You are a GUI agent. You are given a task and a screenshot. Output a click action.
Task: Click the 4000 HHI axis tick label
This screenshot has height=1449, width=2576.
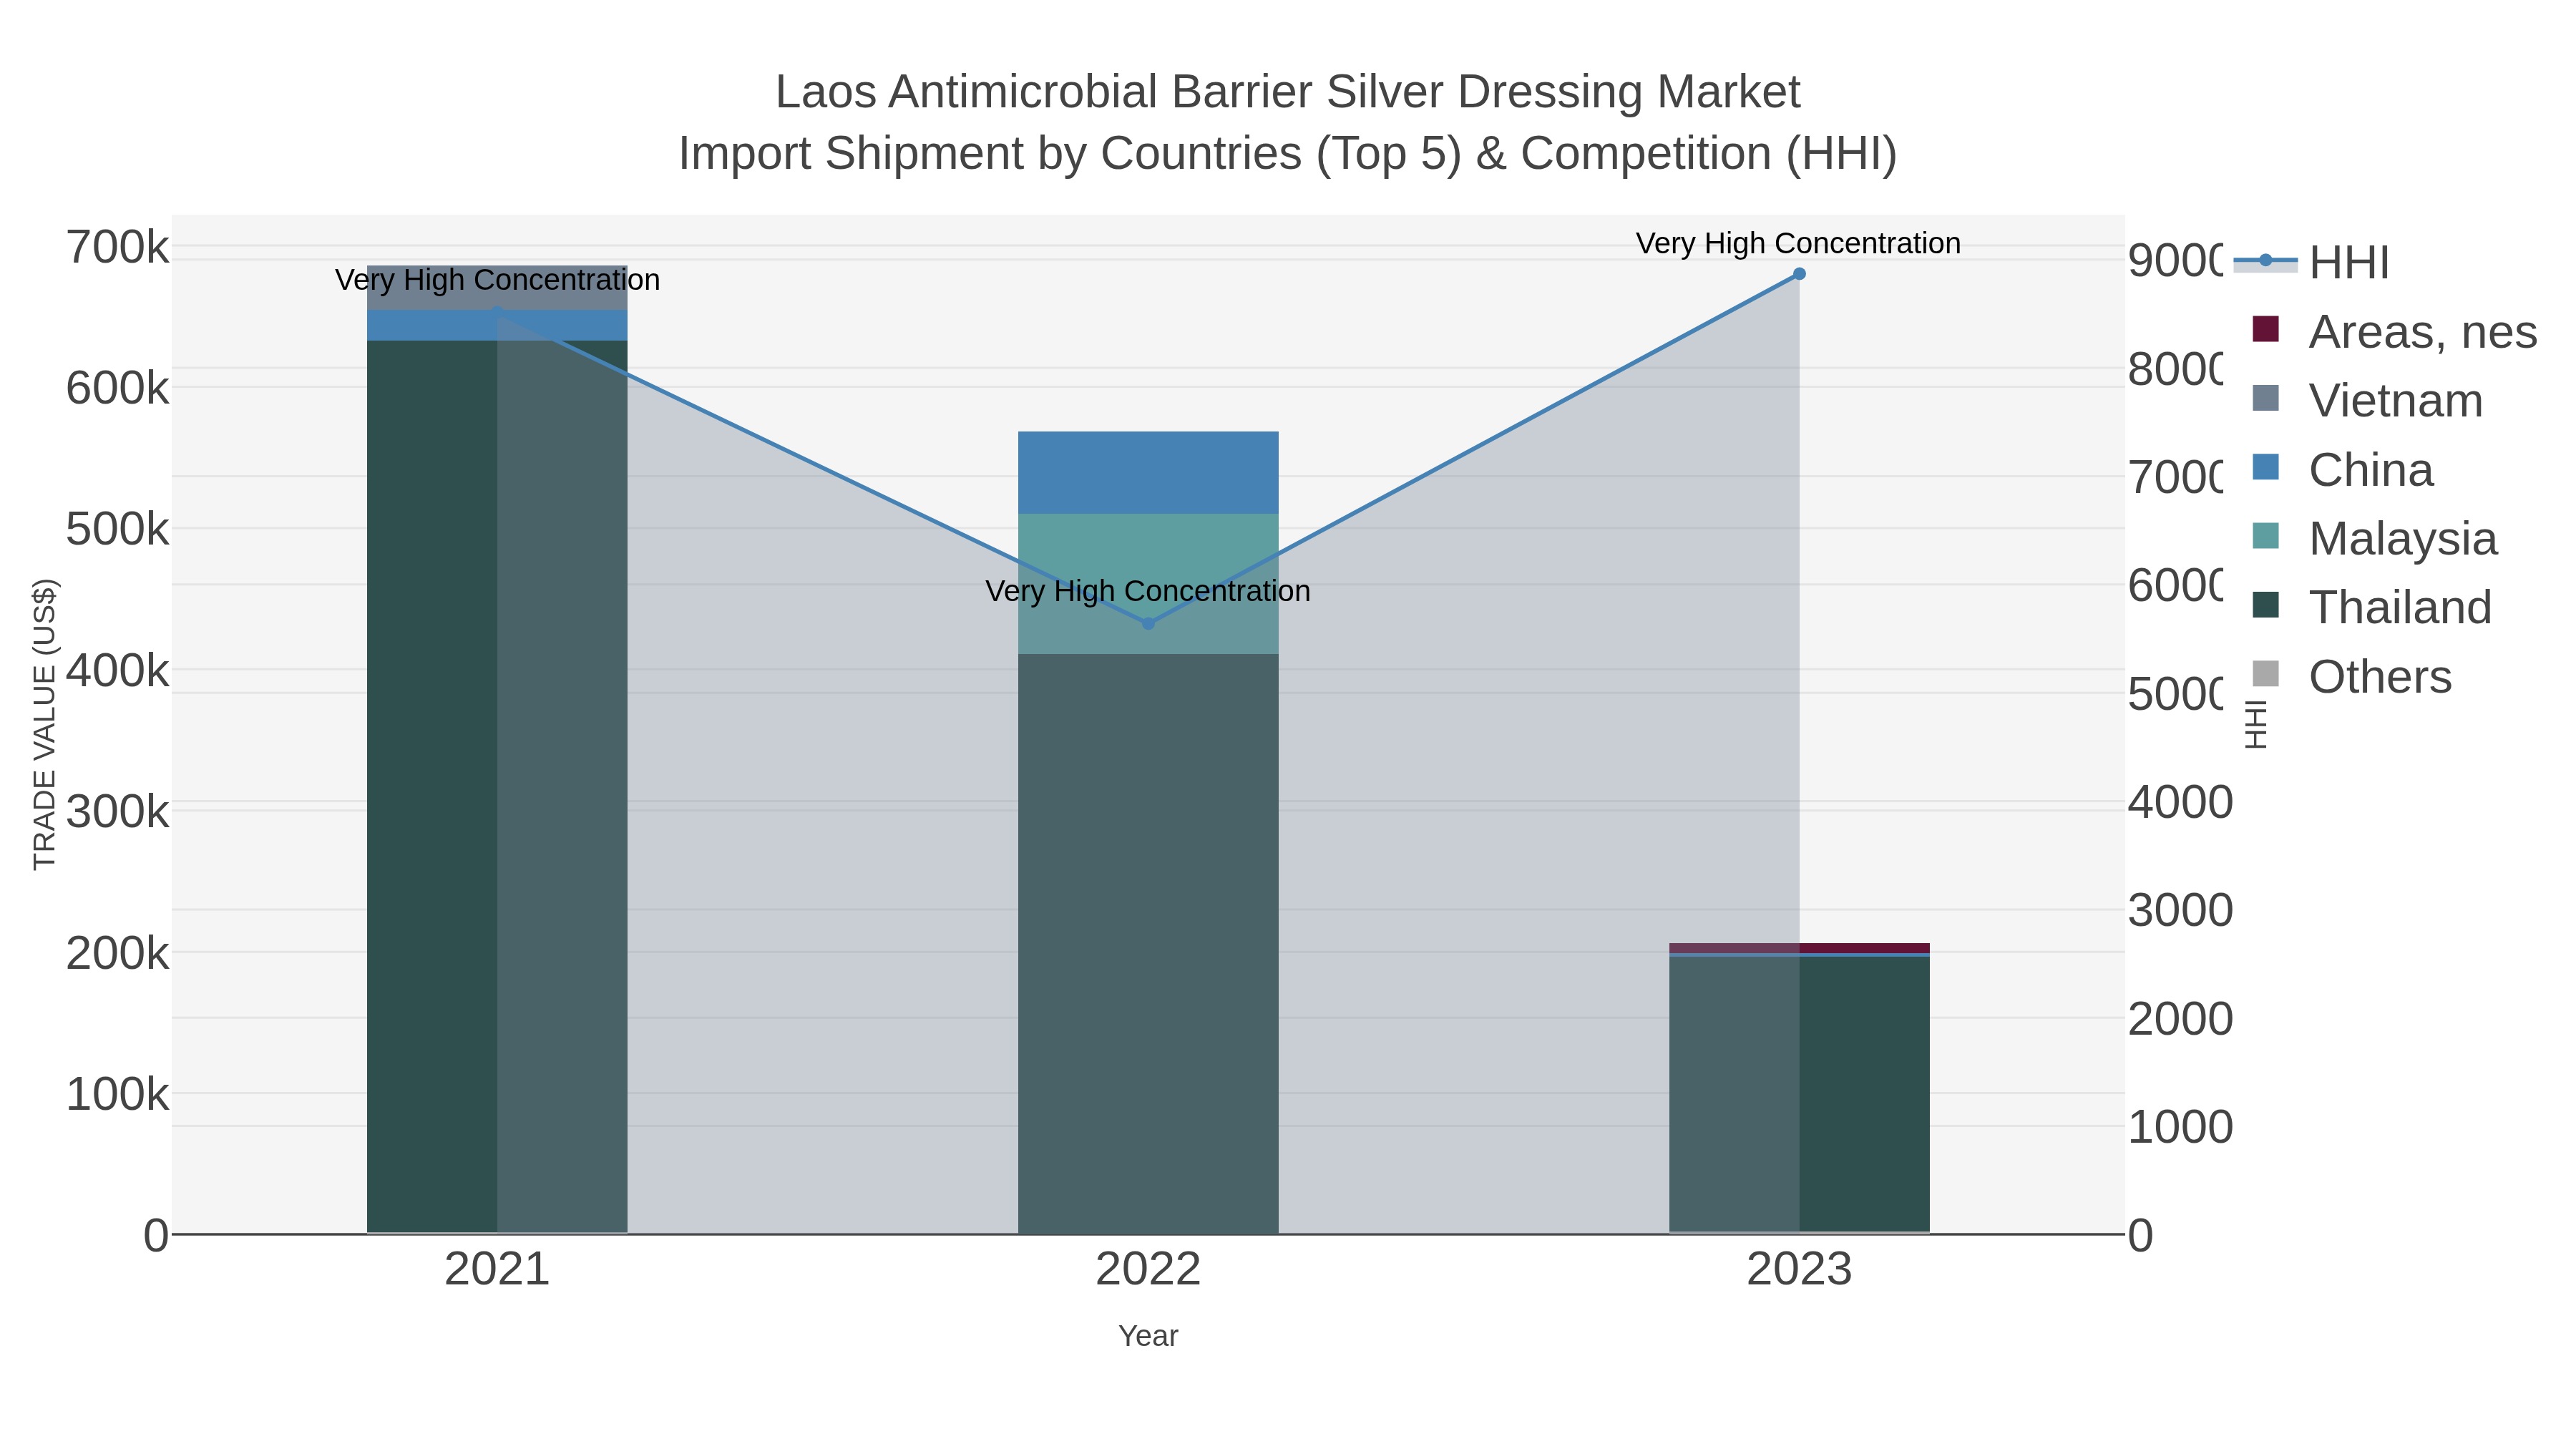pyautogui.click(x=2180, y=802)
